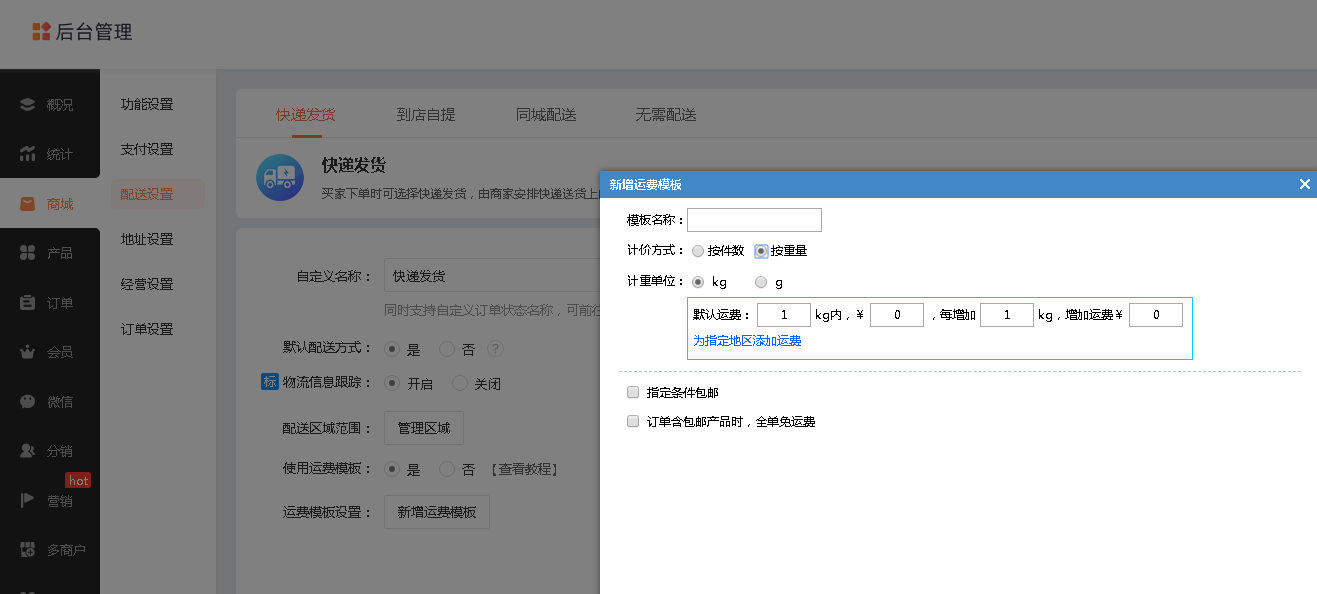Tick 订单含包邮产品时，全单免运费 checkbox
The height and width of the screenshot is (594, 1317).
pos(633,422)
